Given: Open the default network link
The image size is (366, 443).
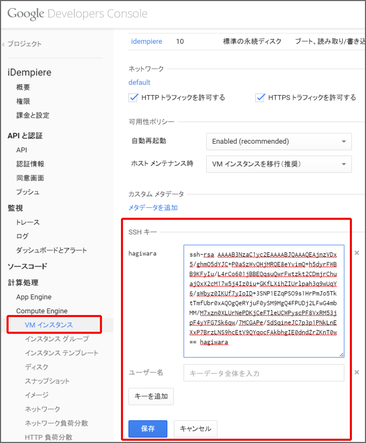Looking at the screenshot, I should click(139, 82).
